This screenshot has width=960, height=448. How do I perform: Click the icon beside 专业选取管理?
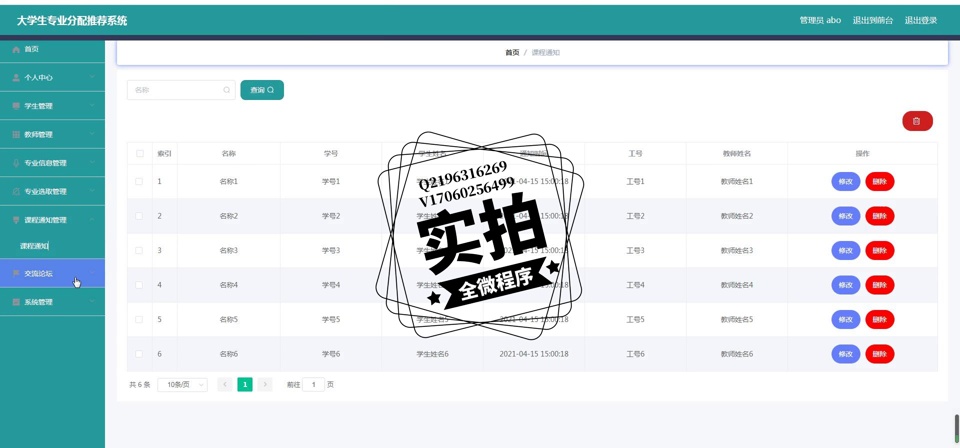tap(16, 192)
